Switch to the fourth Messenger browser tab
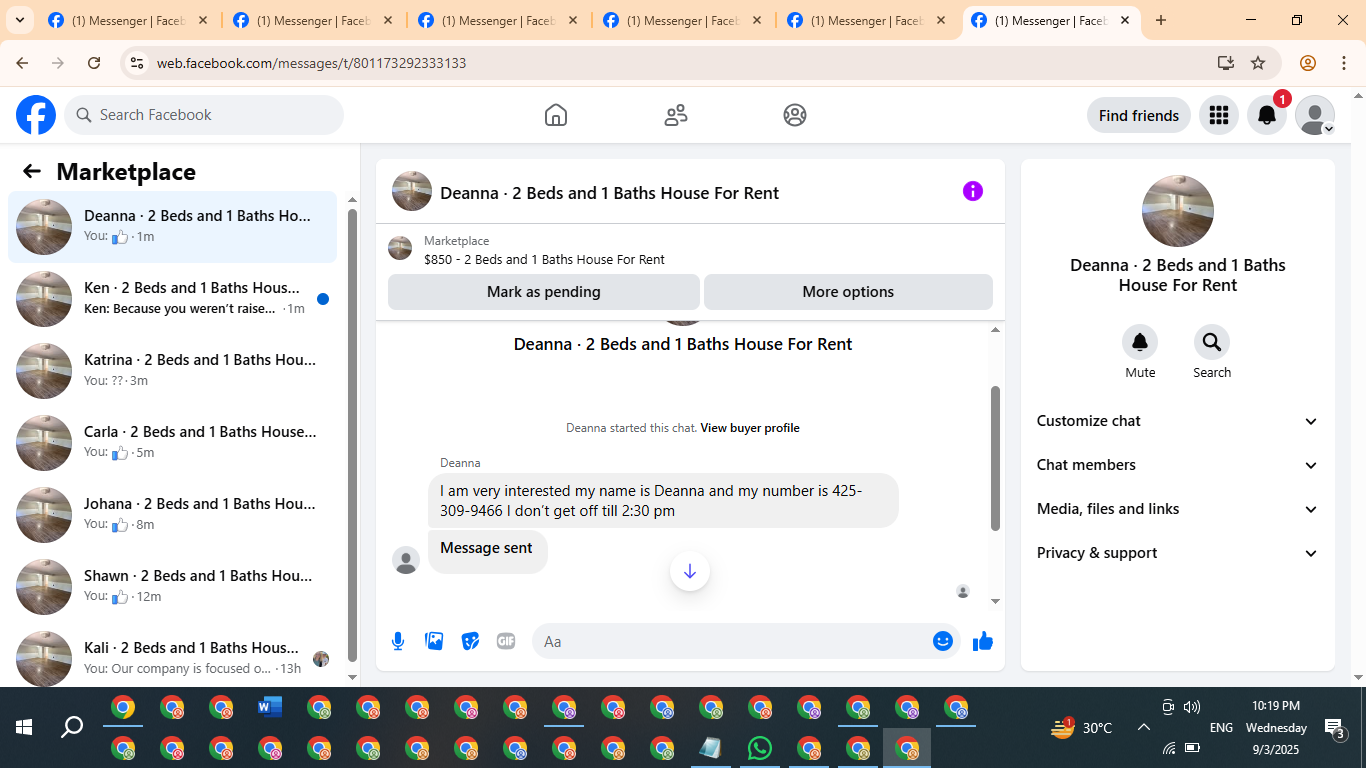Viewport: 1366px width, 768px height. (x=684, y=20)
